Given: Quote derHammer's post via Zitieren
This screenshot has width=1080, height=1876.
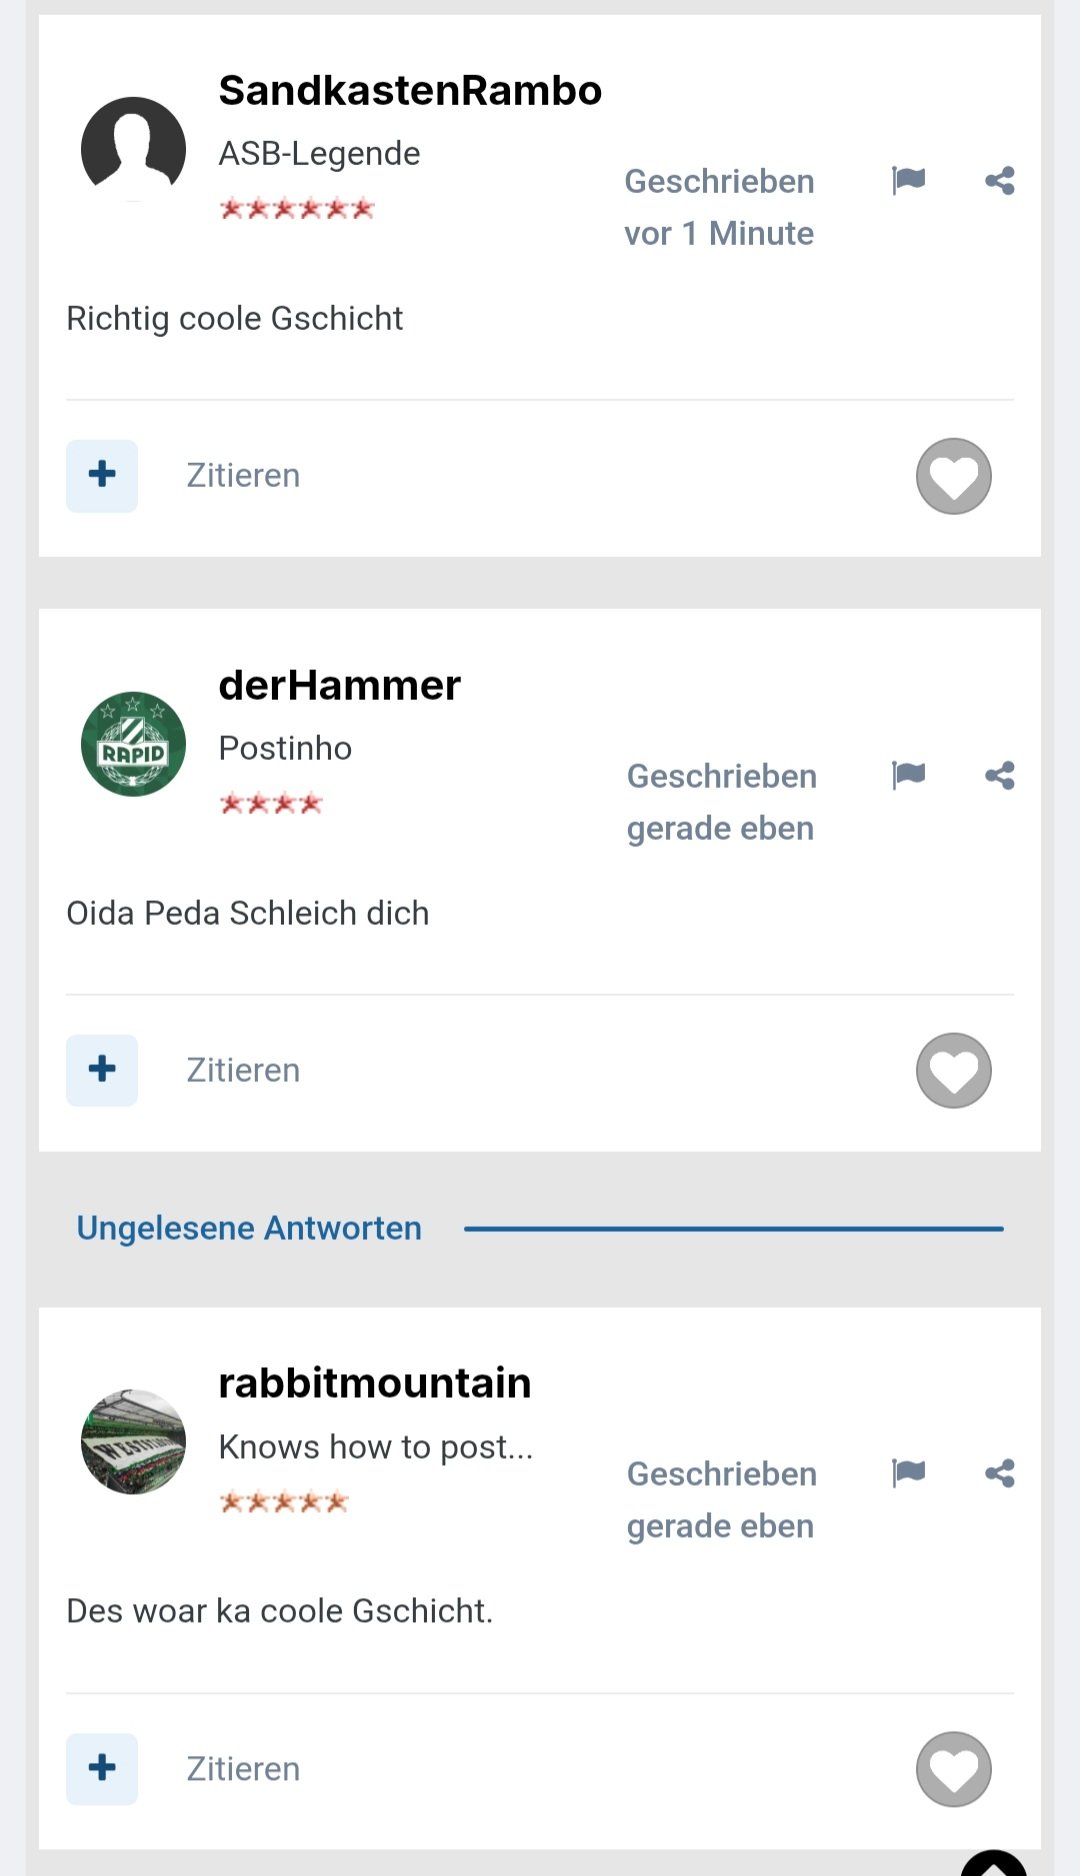Looking at the screenshot, I should tap(243, 1070).
